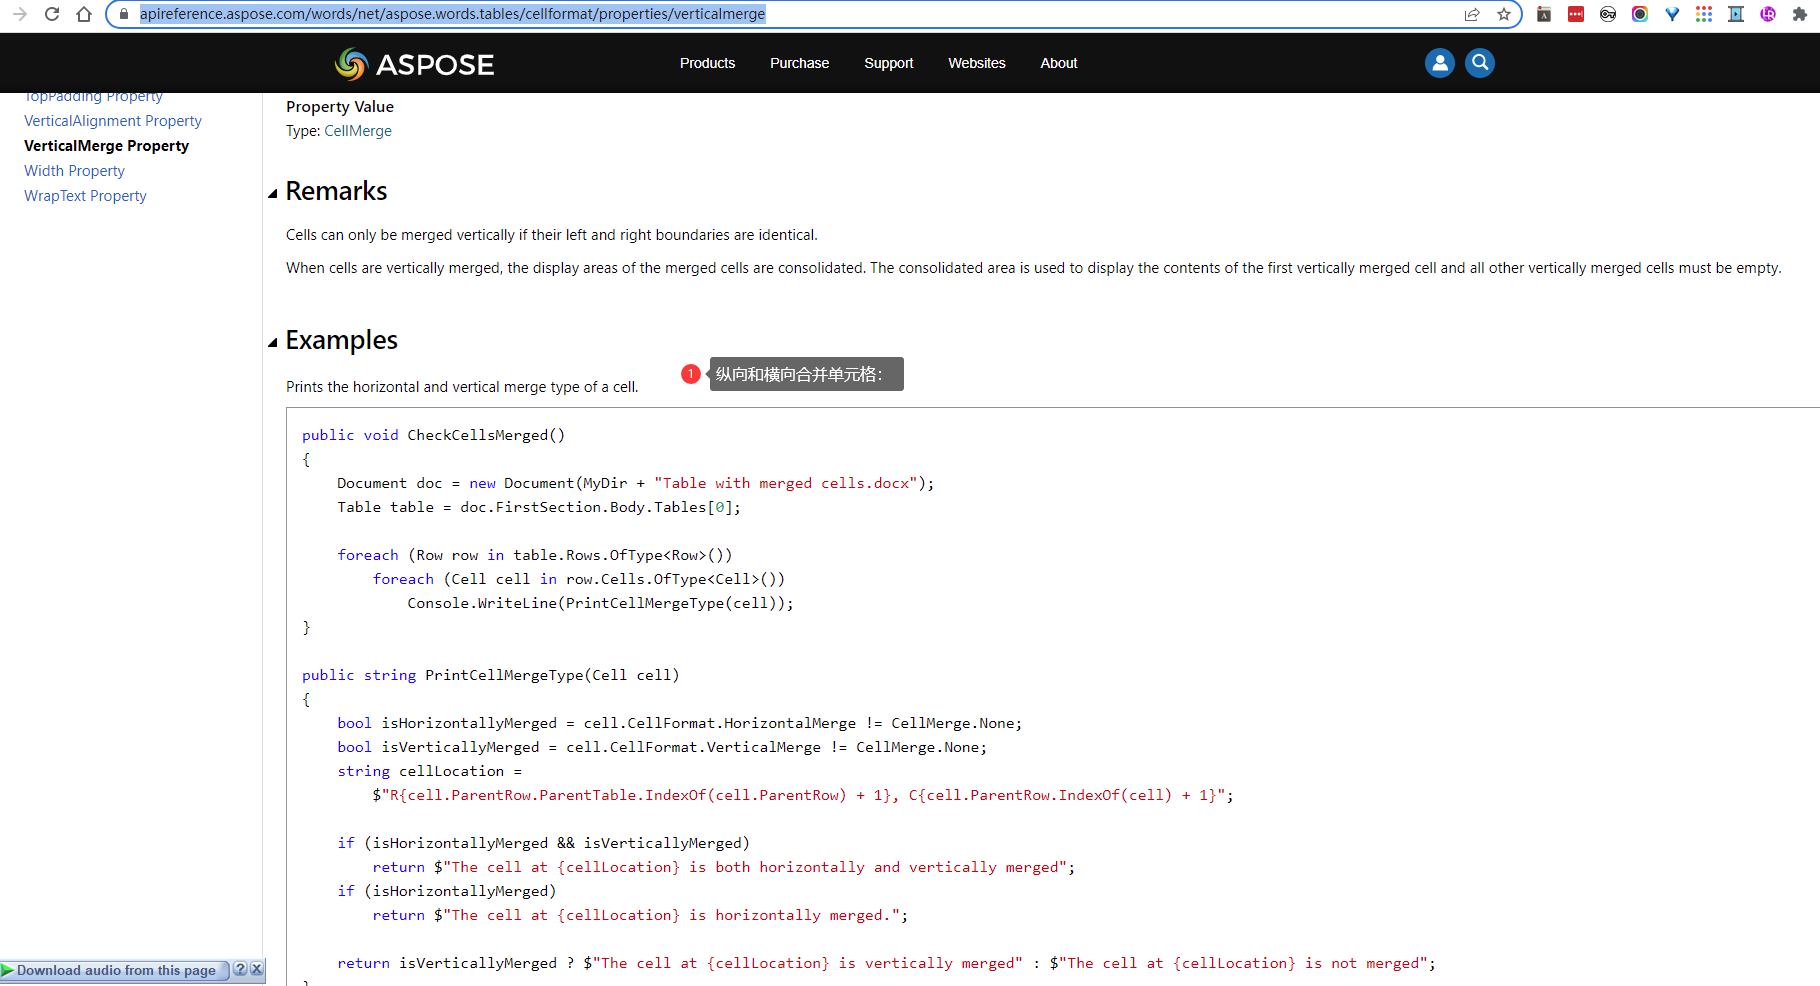Open the Purchase menu

(x=799, y=63)
